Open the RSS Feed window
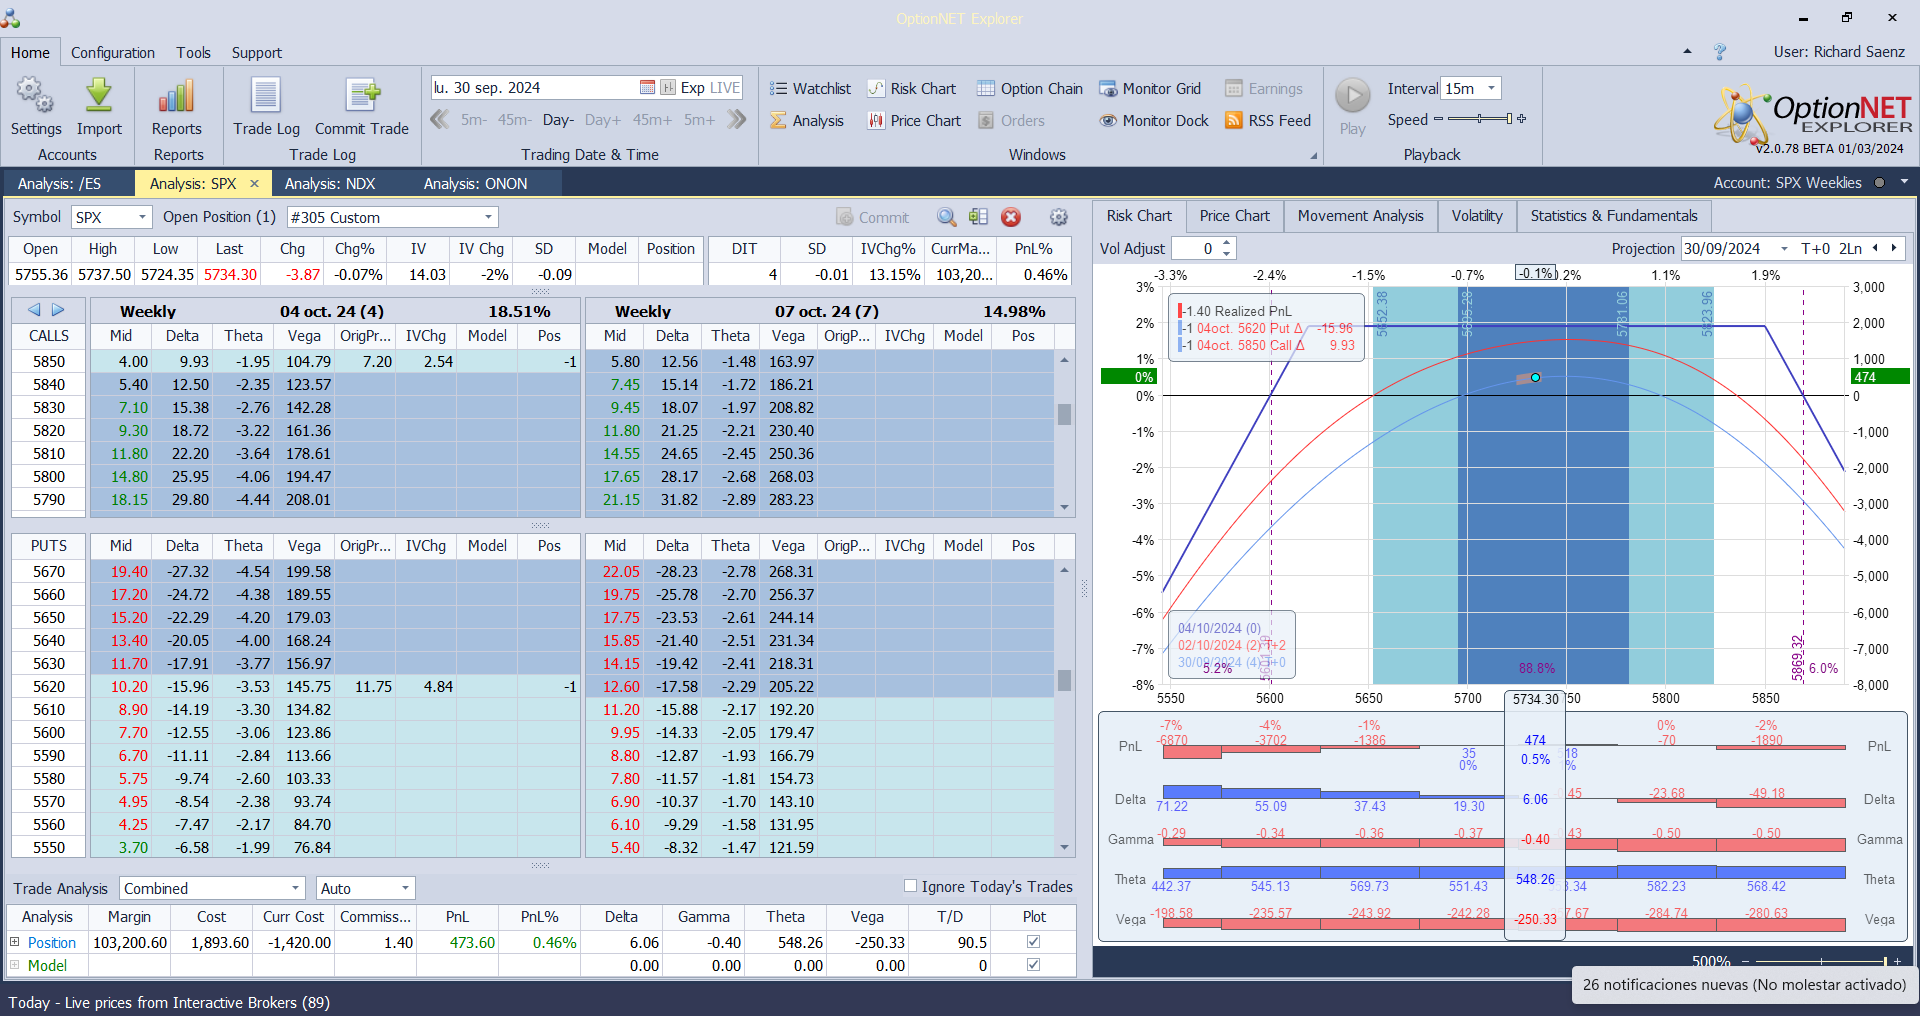The height and width of the screenshot is (1016, 1920). (1268, 121)
